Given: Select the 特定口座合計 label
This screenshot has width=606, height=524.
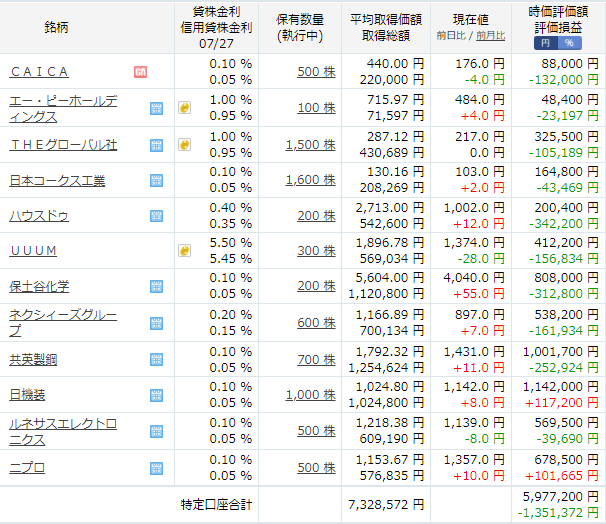Looking at the screenshot, I should click(216, 505).
